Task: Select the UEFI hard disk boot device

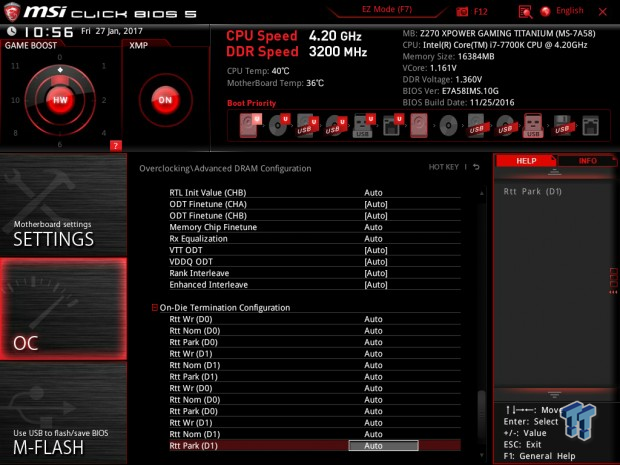Action: click(250, 125)
